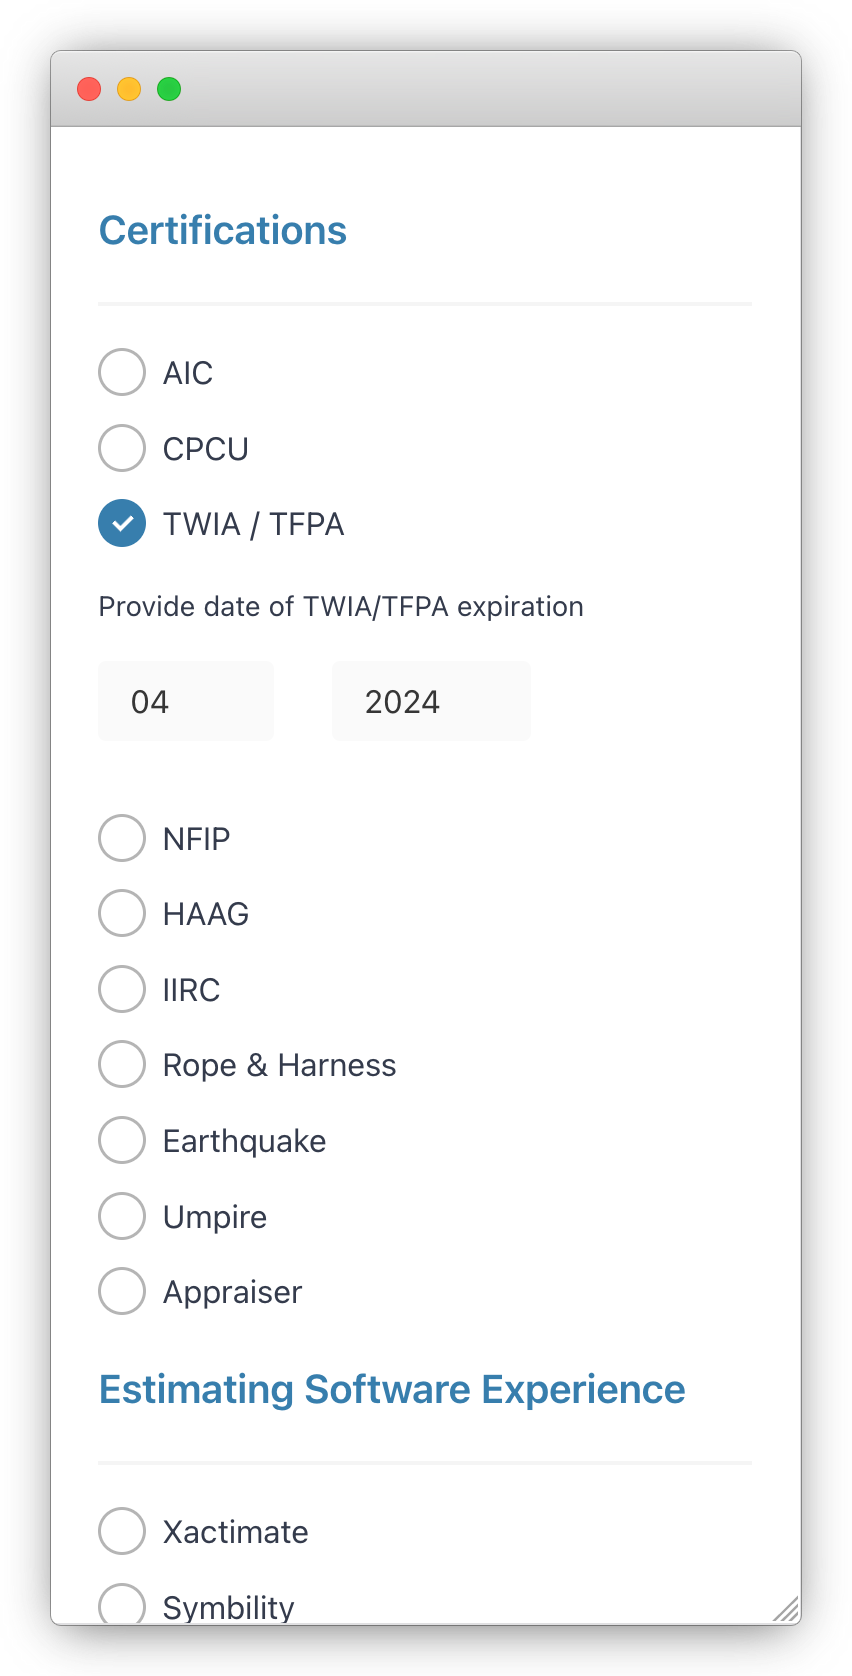Click the Certifications section heading
This screenshot has height=1676, width=852.
pos(223,231)
